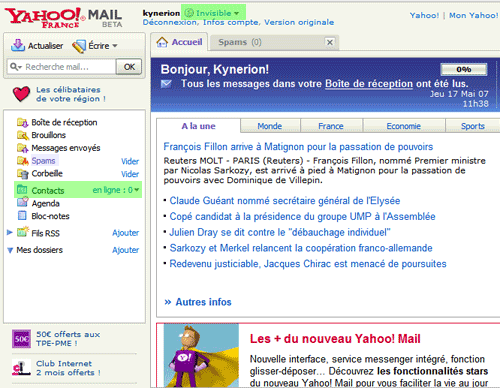500x388 pixels.
Task: Click the Accueil house icon
Action: (x=162, y=42)
